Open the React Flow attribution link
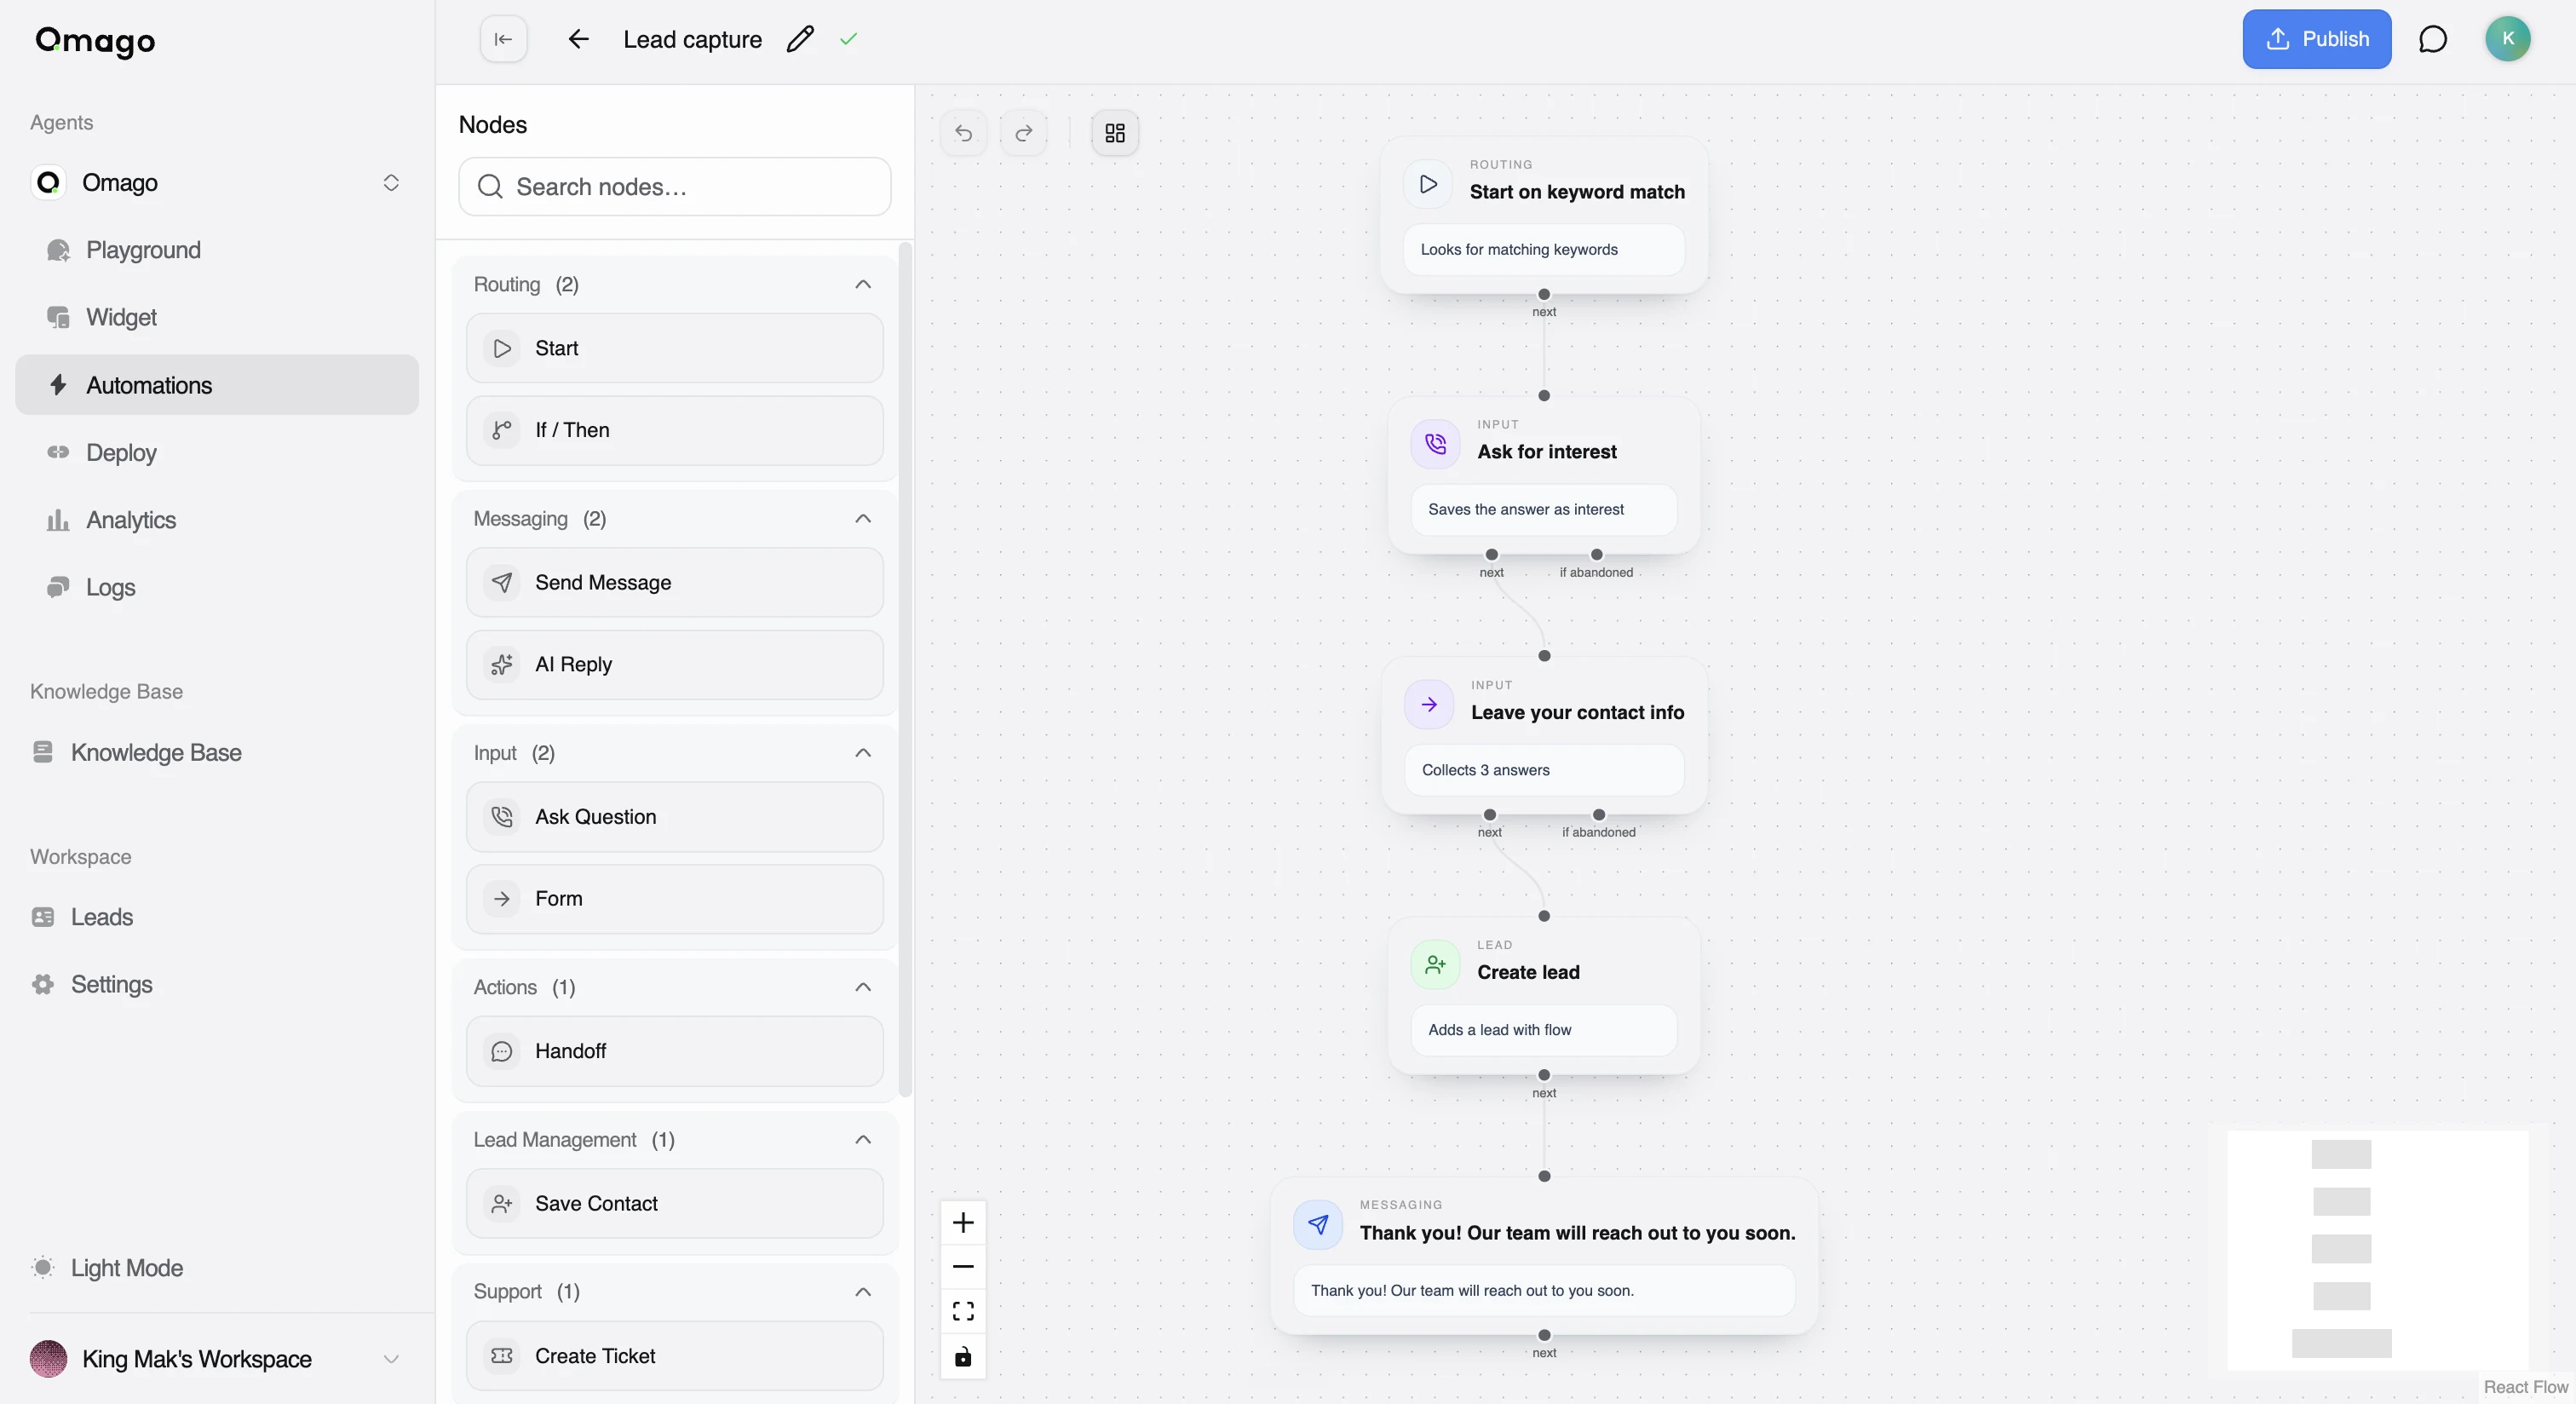 click(x=2525, y=1386)
